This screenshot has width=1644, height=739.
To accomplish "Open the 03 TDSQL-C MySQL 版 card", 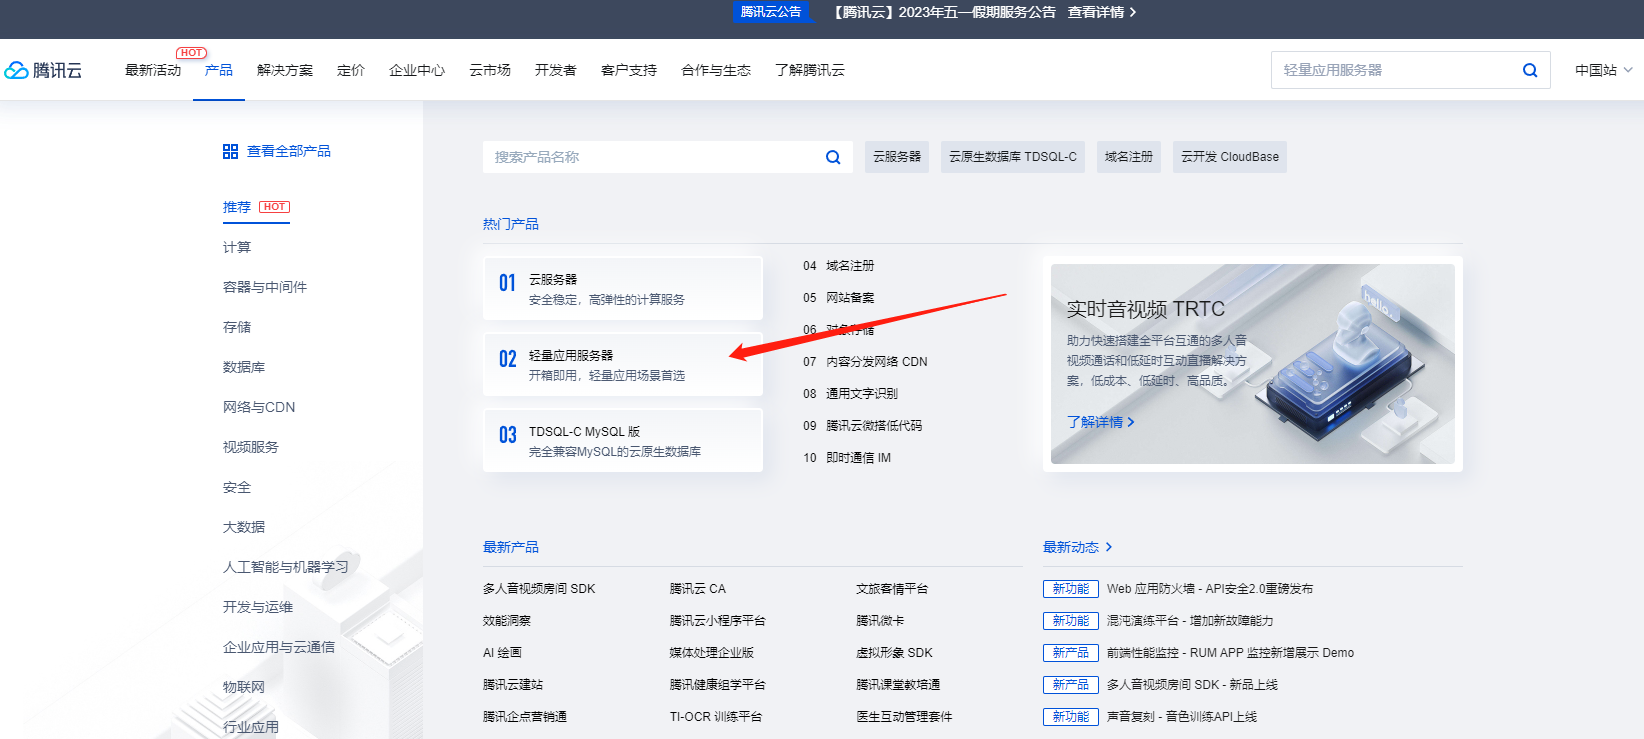I will tap(623, 440).
